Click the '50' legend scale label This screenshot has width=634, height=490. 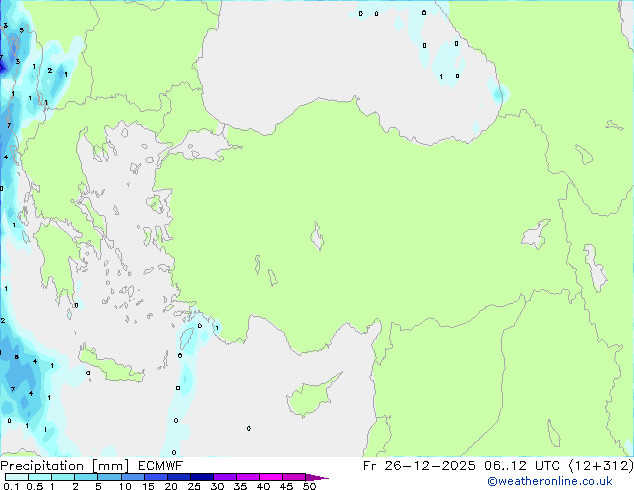tap(309, 486)
